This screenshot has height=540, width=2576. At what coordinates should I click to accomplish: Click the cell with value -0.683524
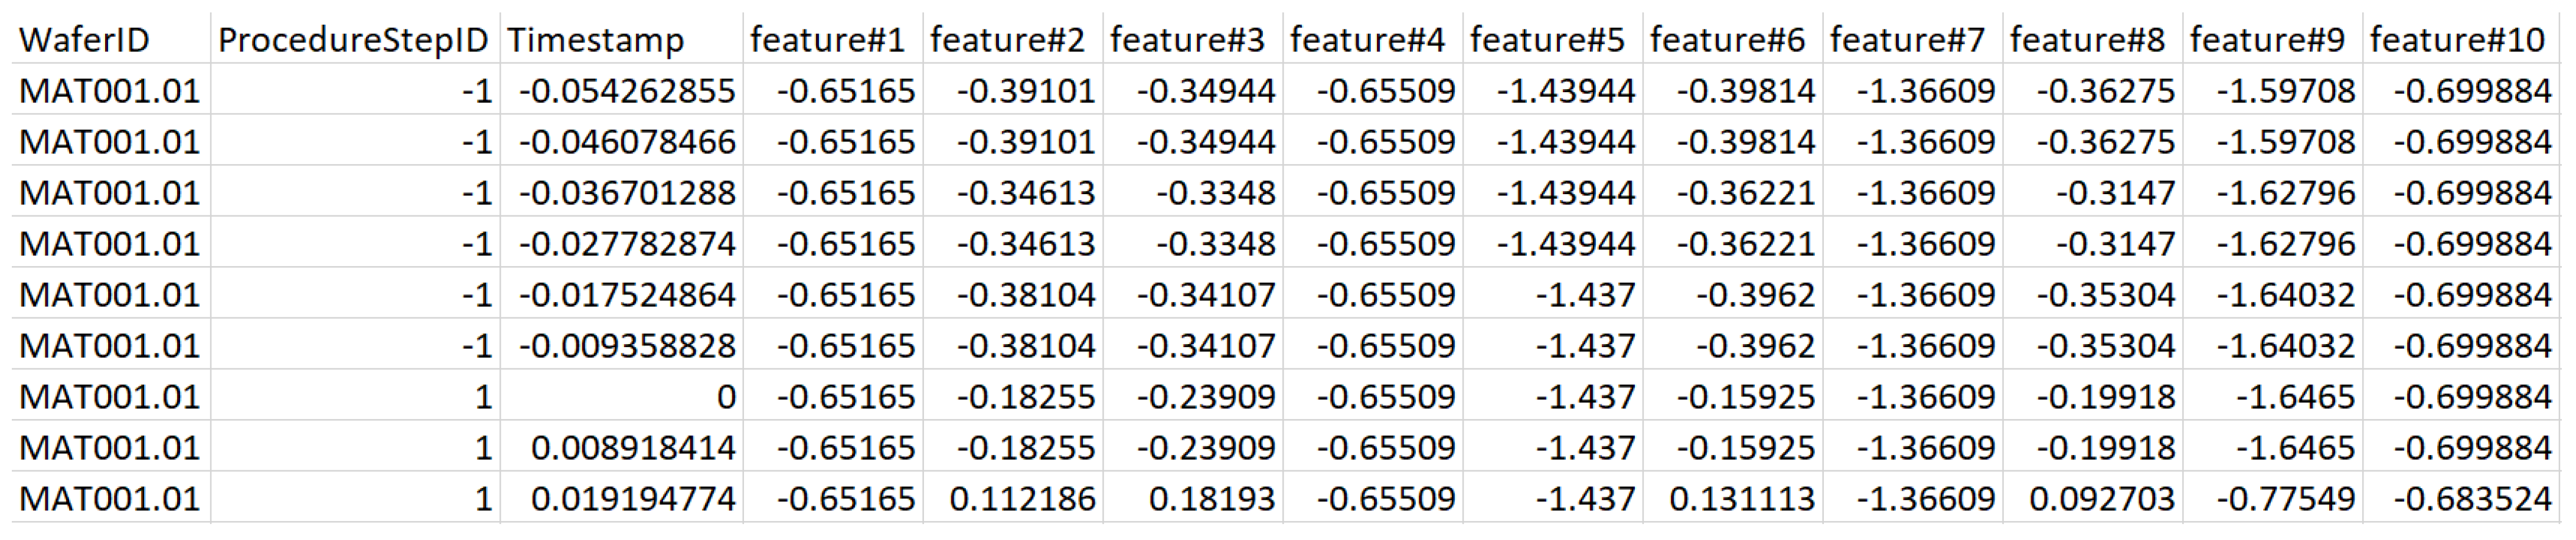click(2461, 499)
